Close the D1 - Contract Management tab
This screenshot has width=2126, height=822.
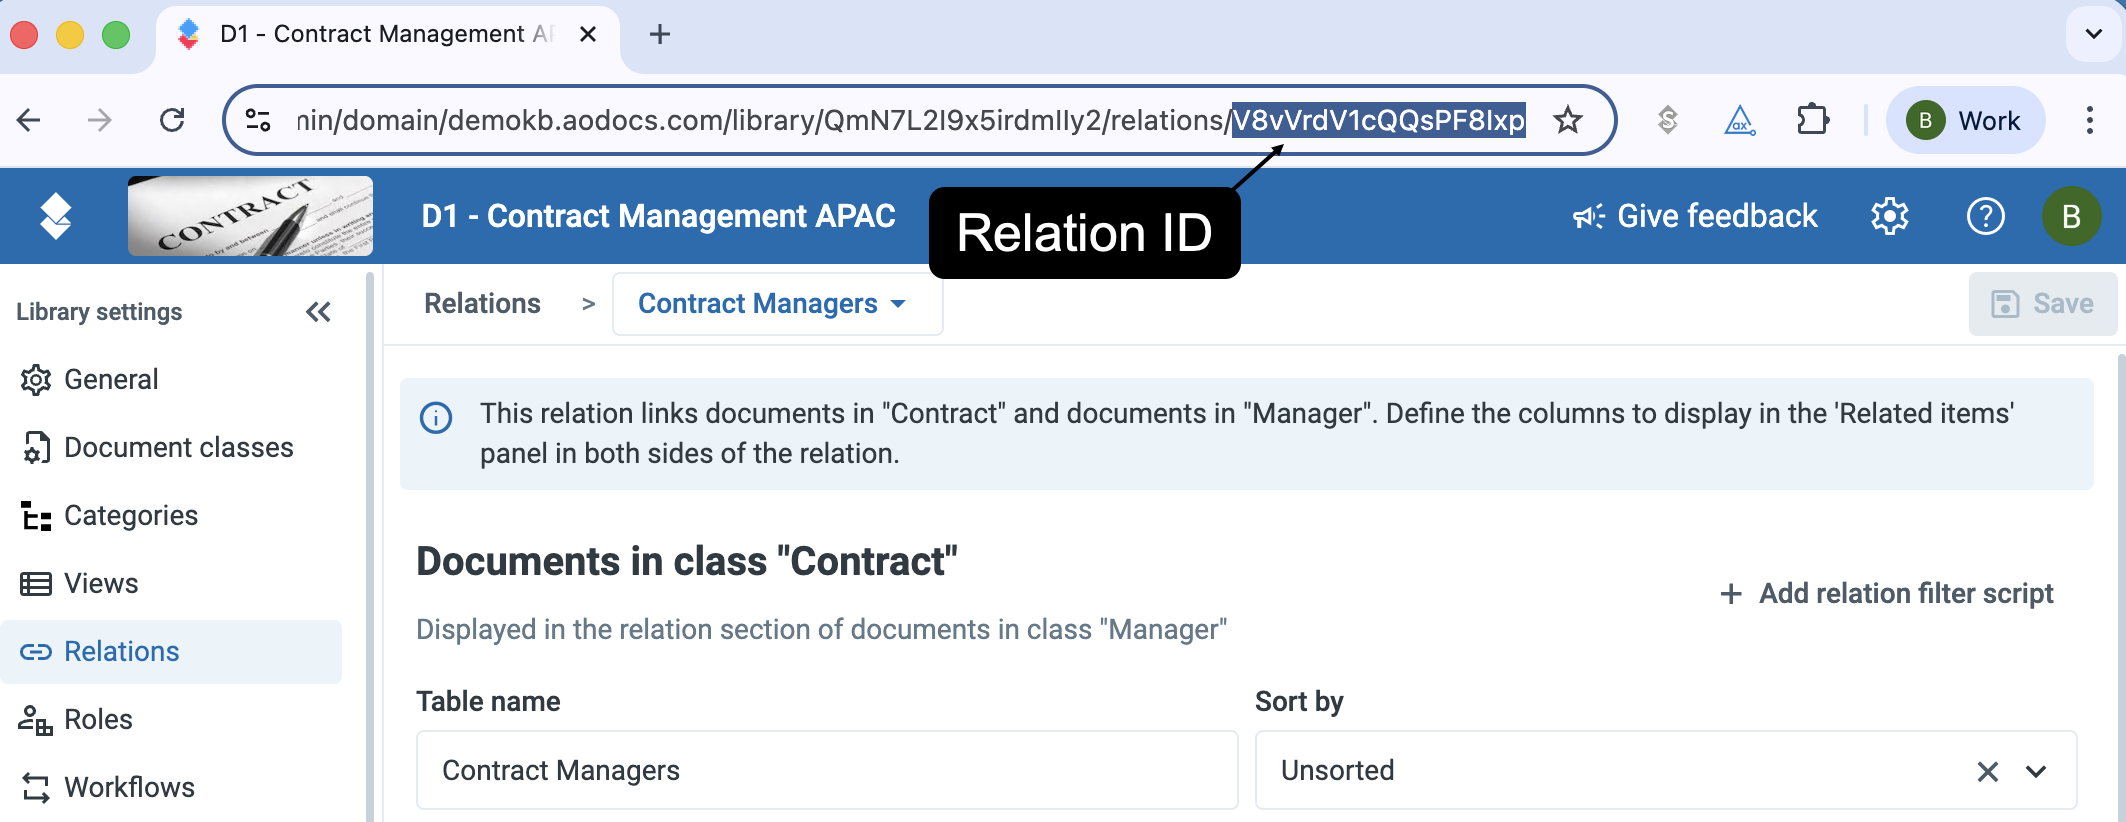tap(588, 34)
